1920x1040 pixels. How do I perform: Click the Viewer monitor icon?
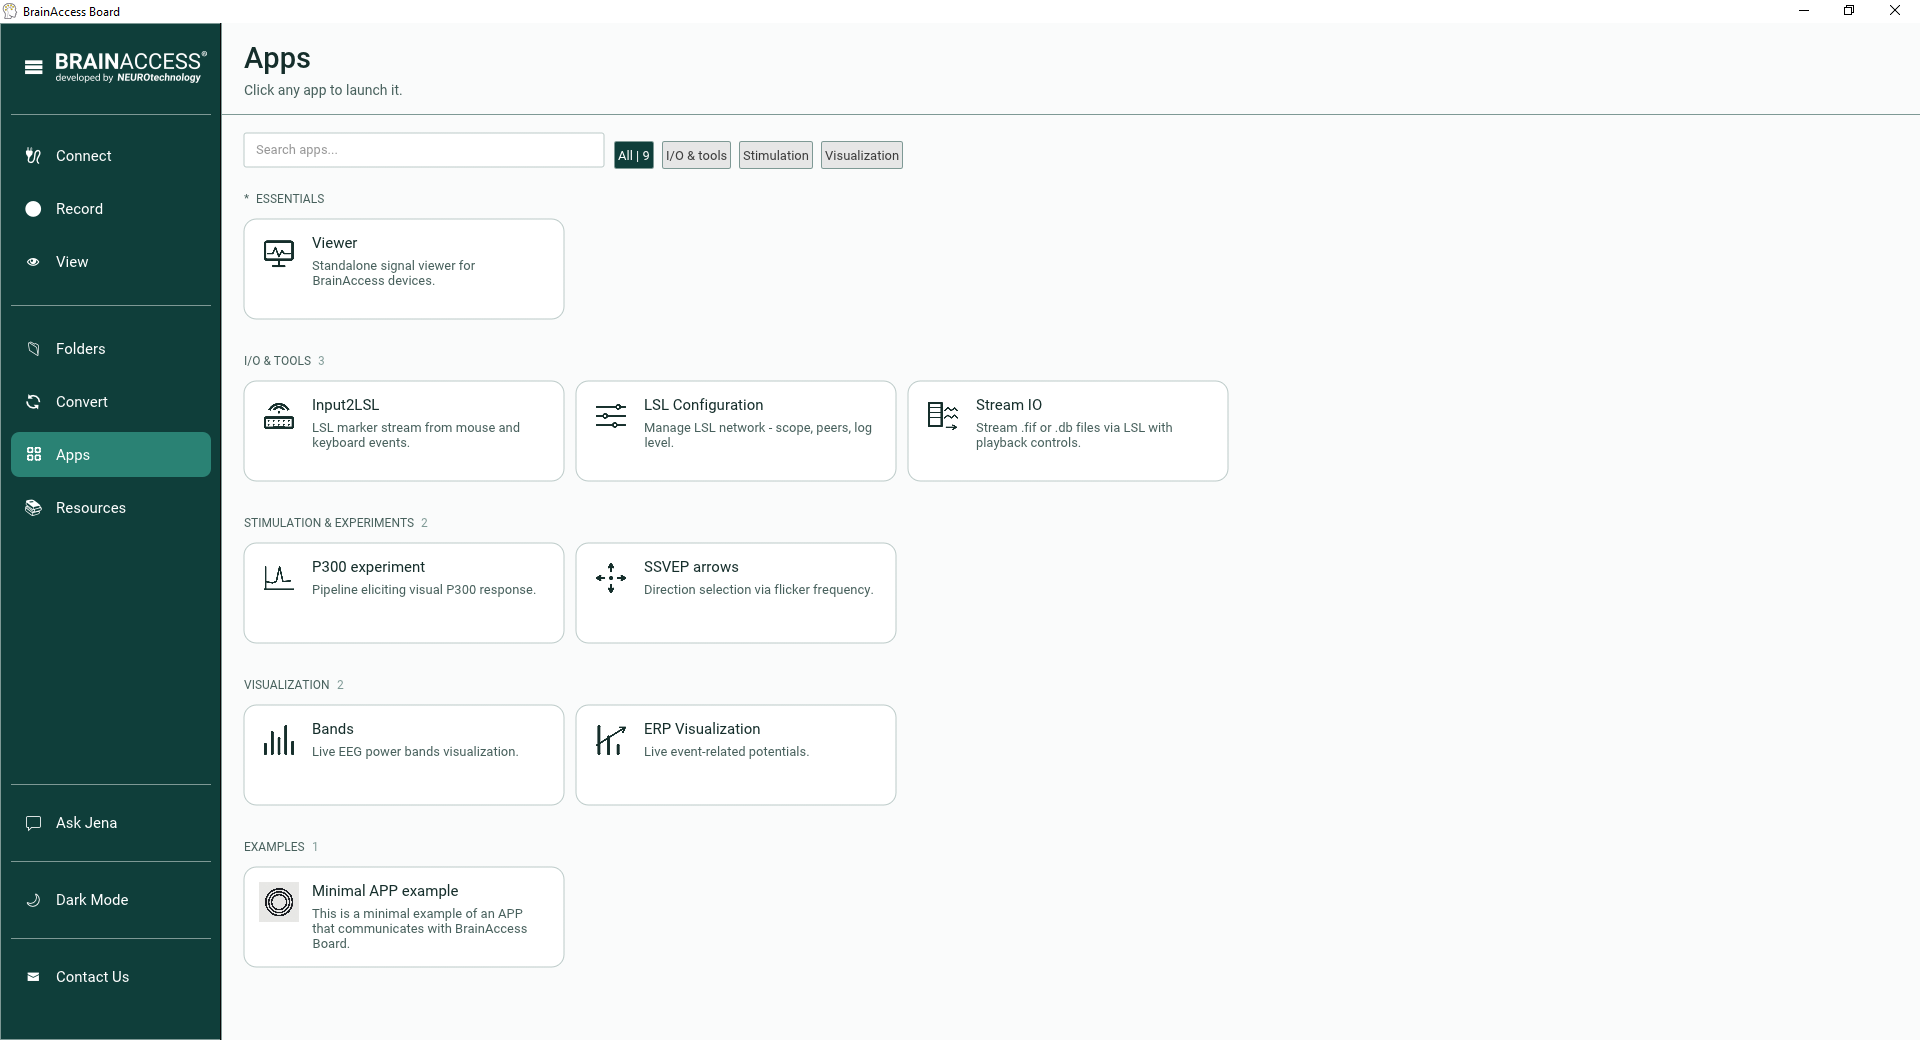(279, 253)
